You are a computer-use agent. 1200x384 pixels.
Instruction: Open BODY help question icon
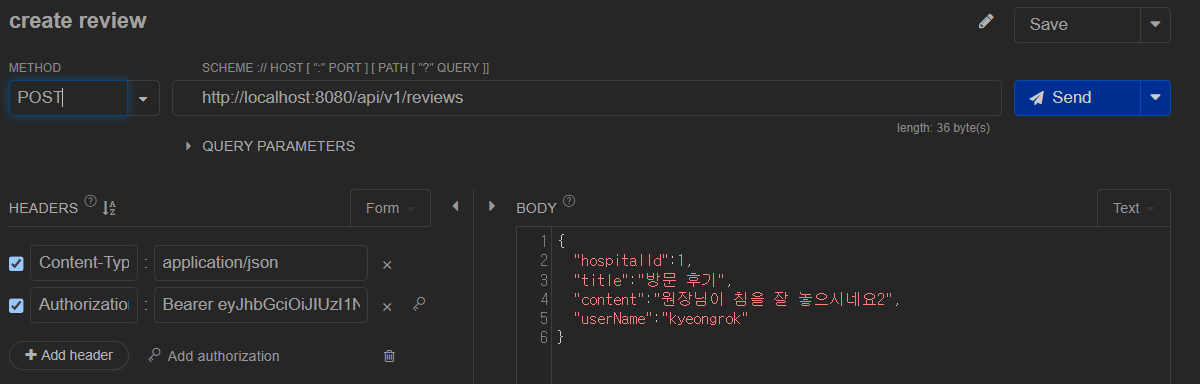(569, 201)
